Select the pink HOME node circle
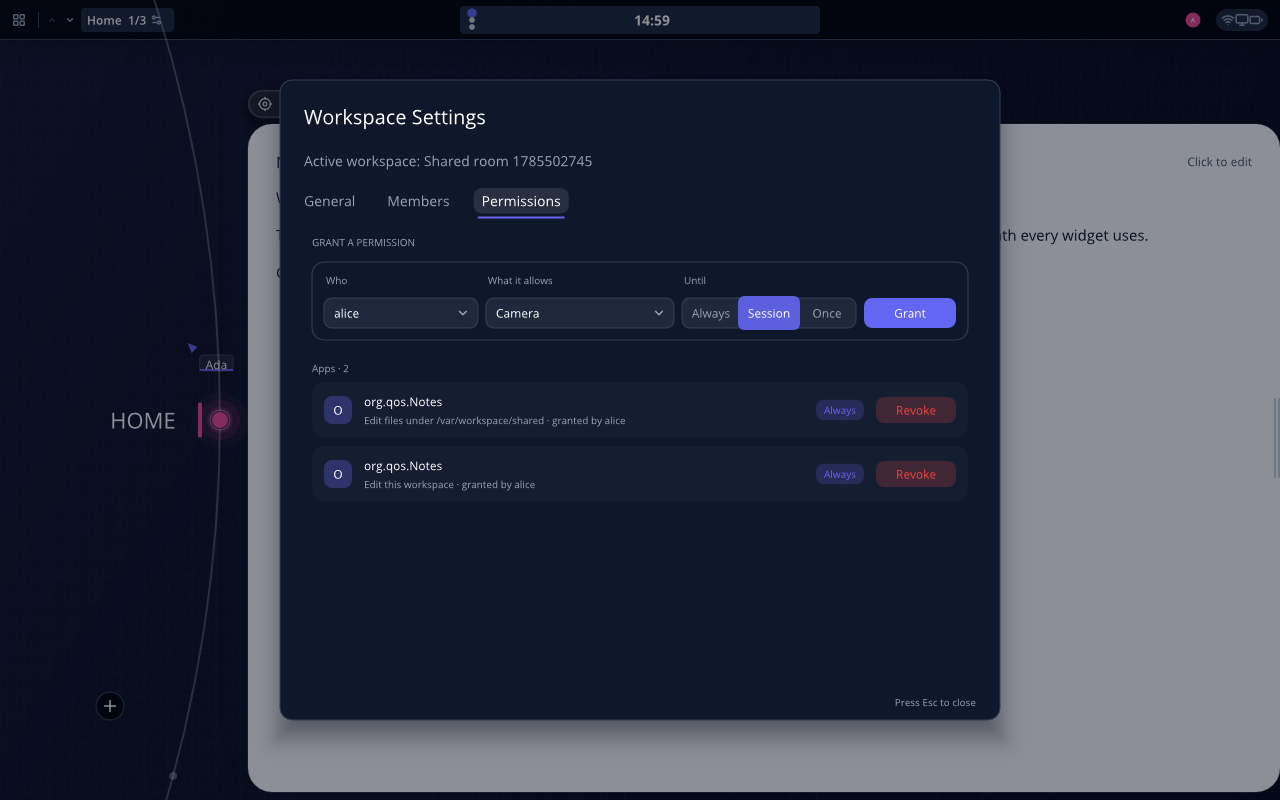Image resolution: width=1280 pixels, height=800 pixels. (220, 420)
